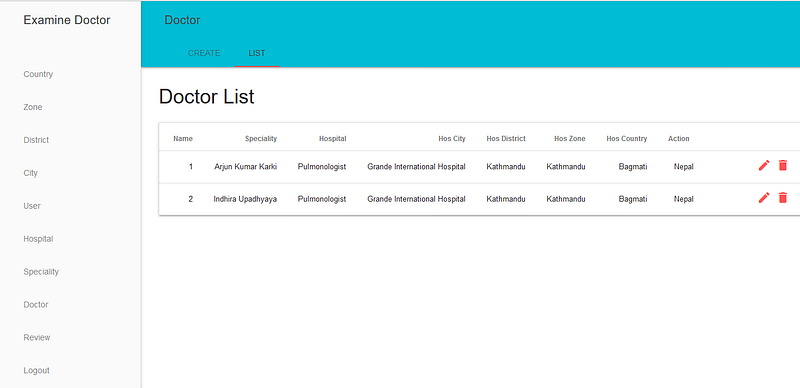The width and height of the screenshot is (800, 388).
Task: Open Review in the sidebar
Action: pyautogui.click(x=37, y=337)
